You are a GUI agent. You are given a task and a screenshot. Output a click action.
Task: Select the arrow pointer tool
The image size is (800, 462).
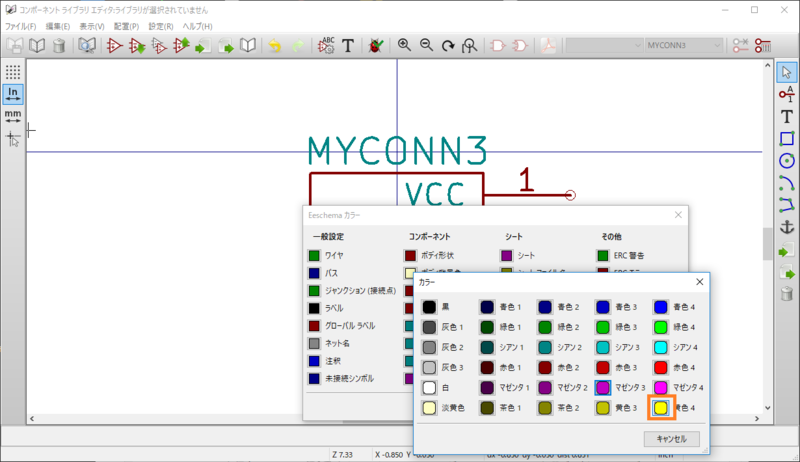click(786, 72)
